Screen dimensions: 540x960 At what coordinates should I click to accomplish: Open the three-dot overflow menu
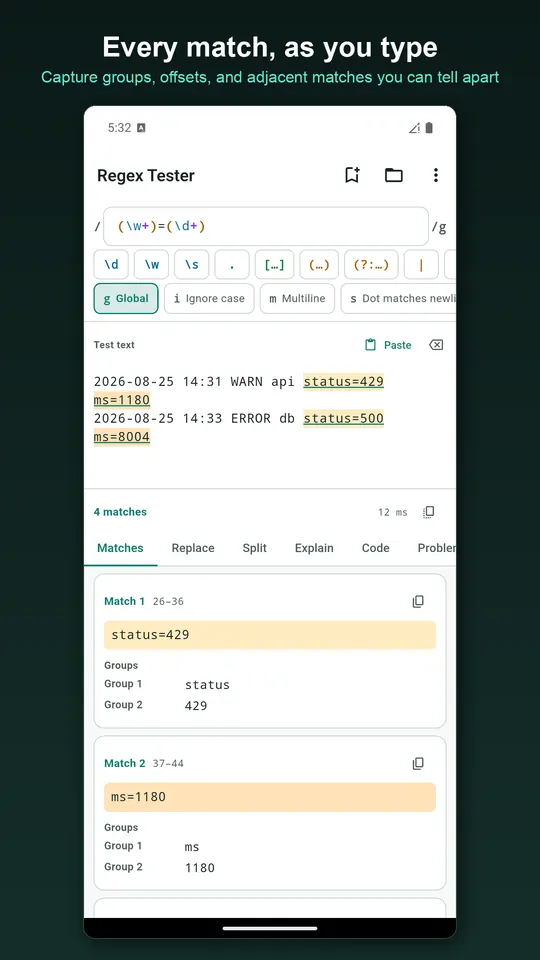(x=436, y=175)
